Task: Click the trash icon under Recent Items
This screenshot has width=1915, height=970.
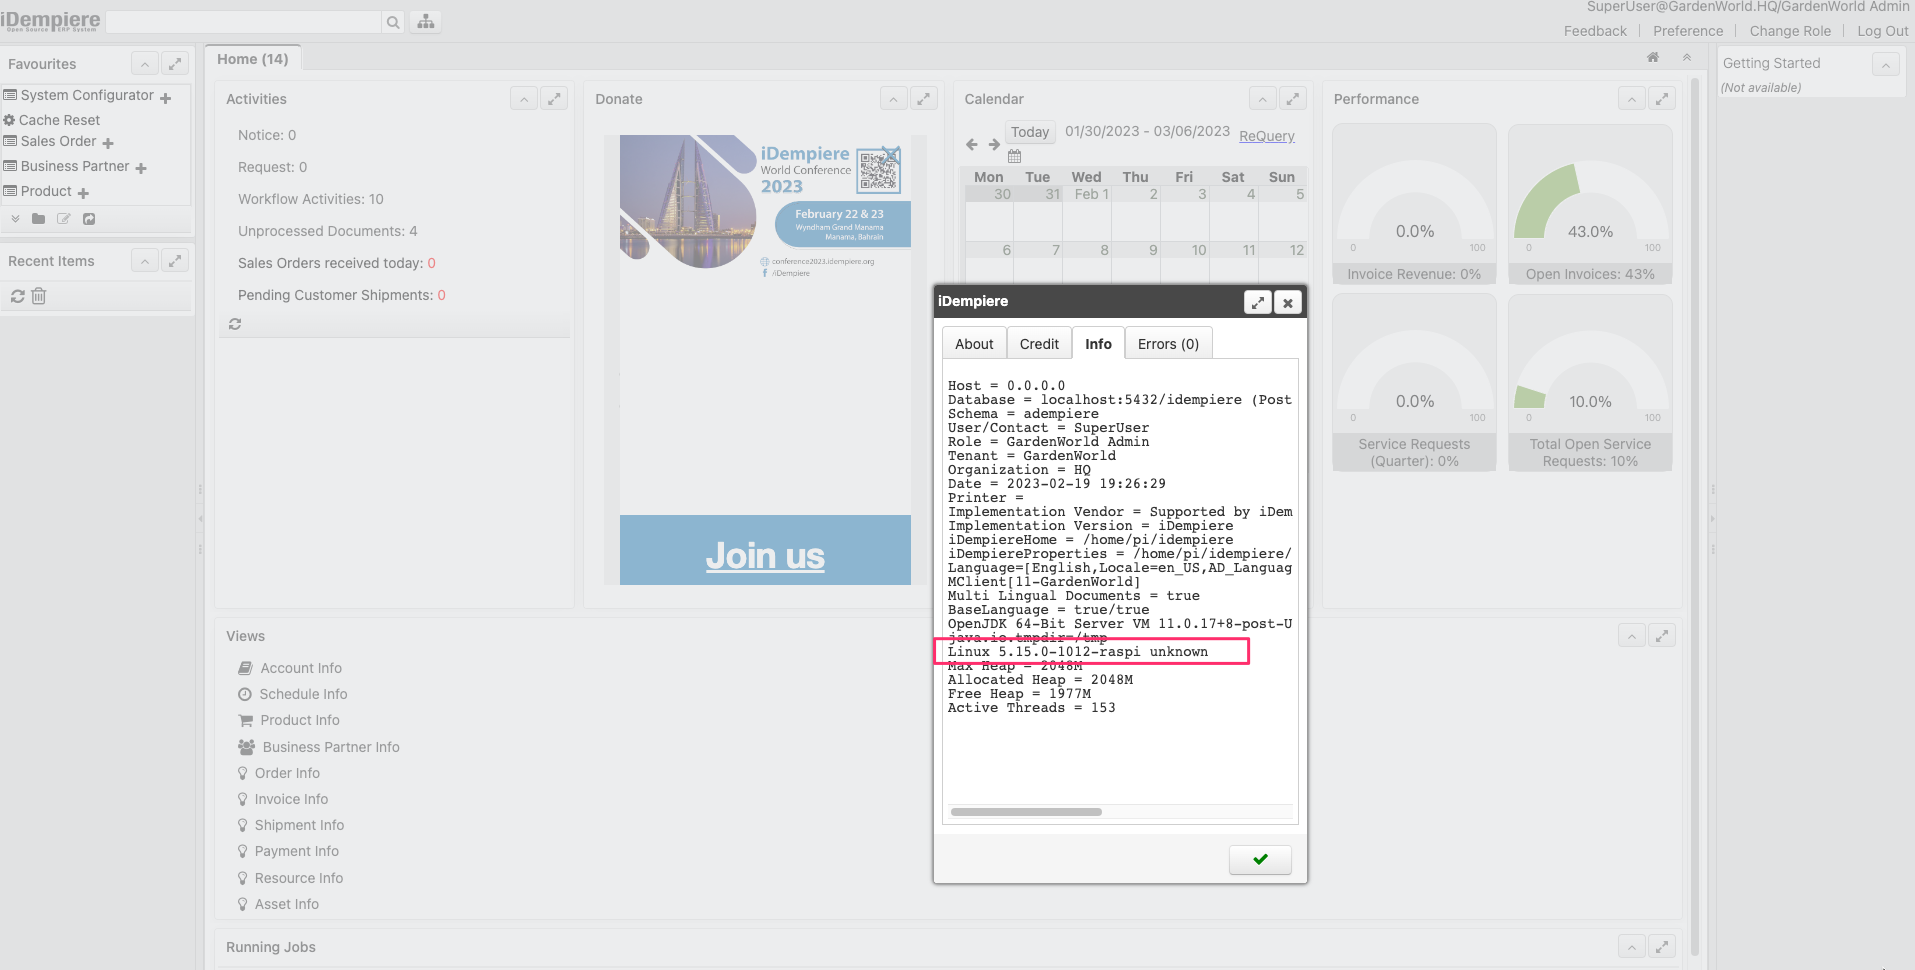Action: coord(39,296)
